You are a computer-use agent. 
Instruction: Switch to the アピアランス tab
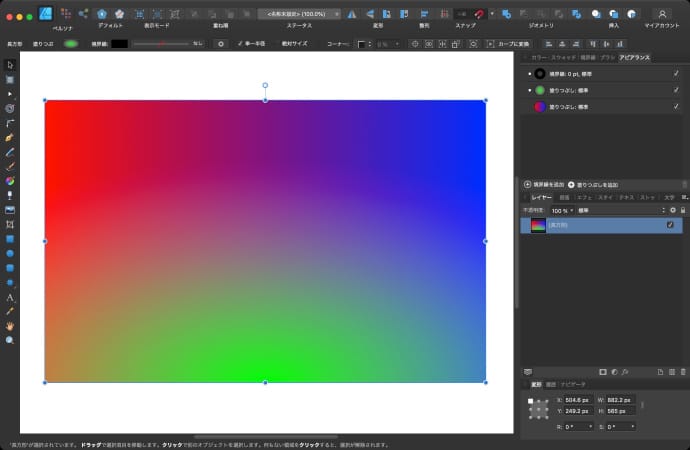click(x=634, y=58)
